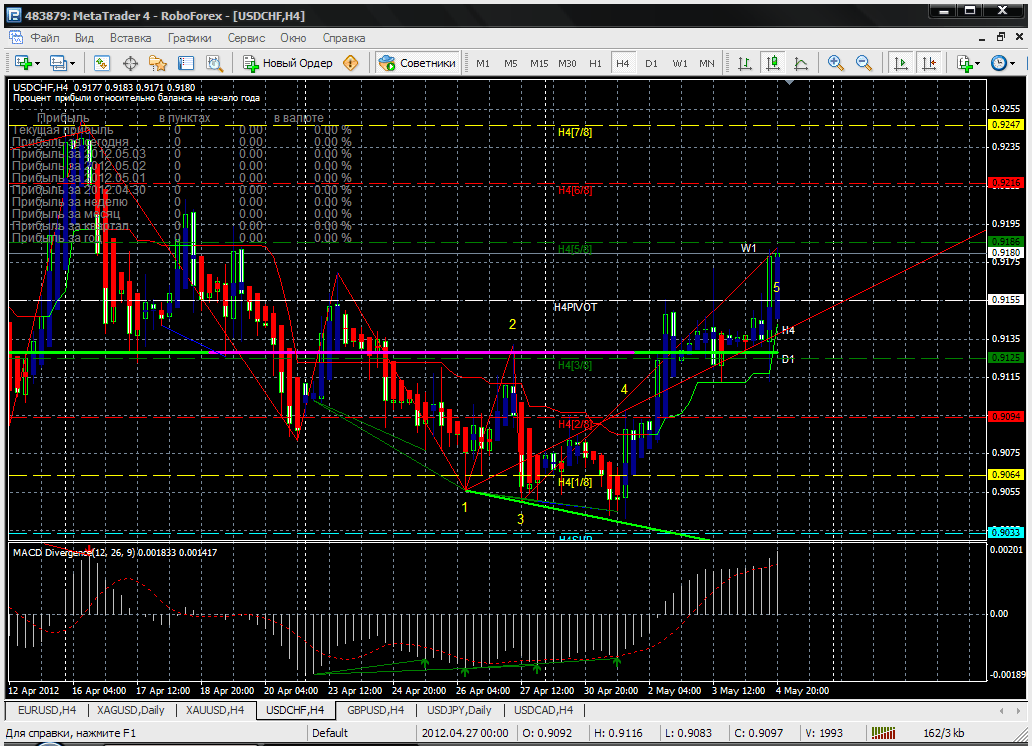
Task: Toggle chart auto scroll
Action: [901, 63]
